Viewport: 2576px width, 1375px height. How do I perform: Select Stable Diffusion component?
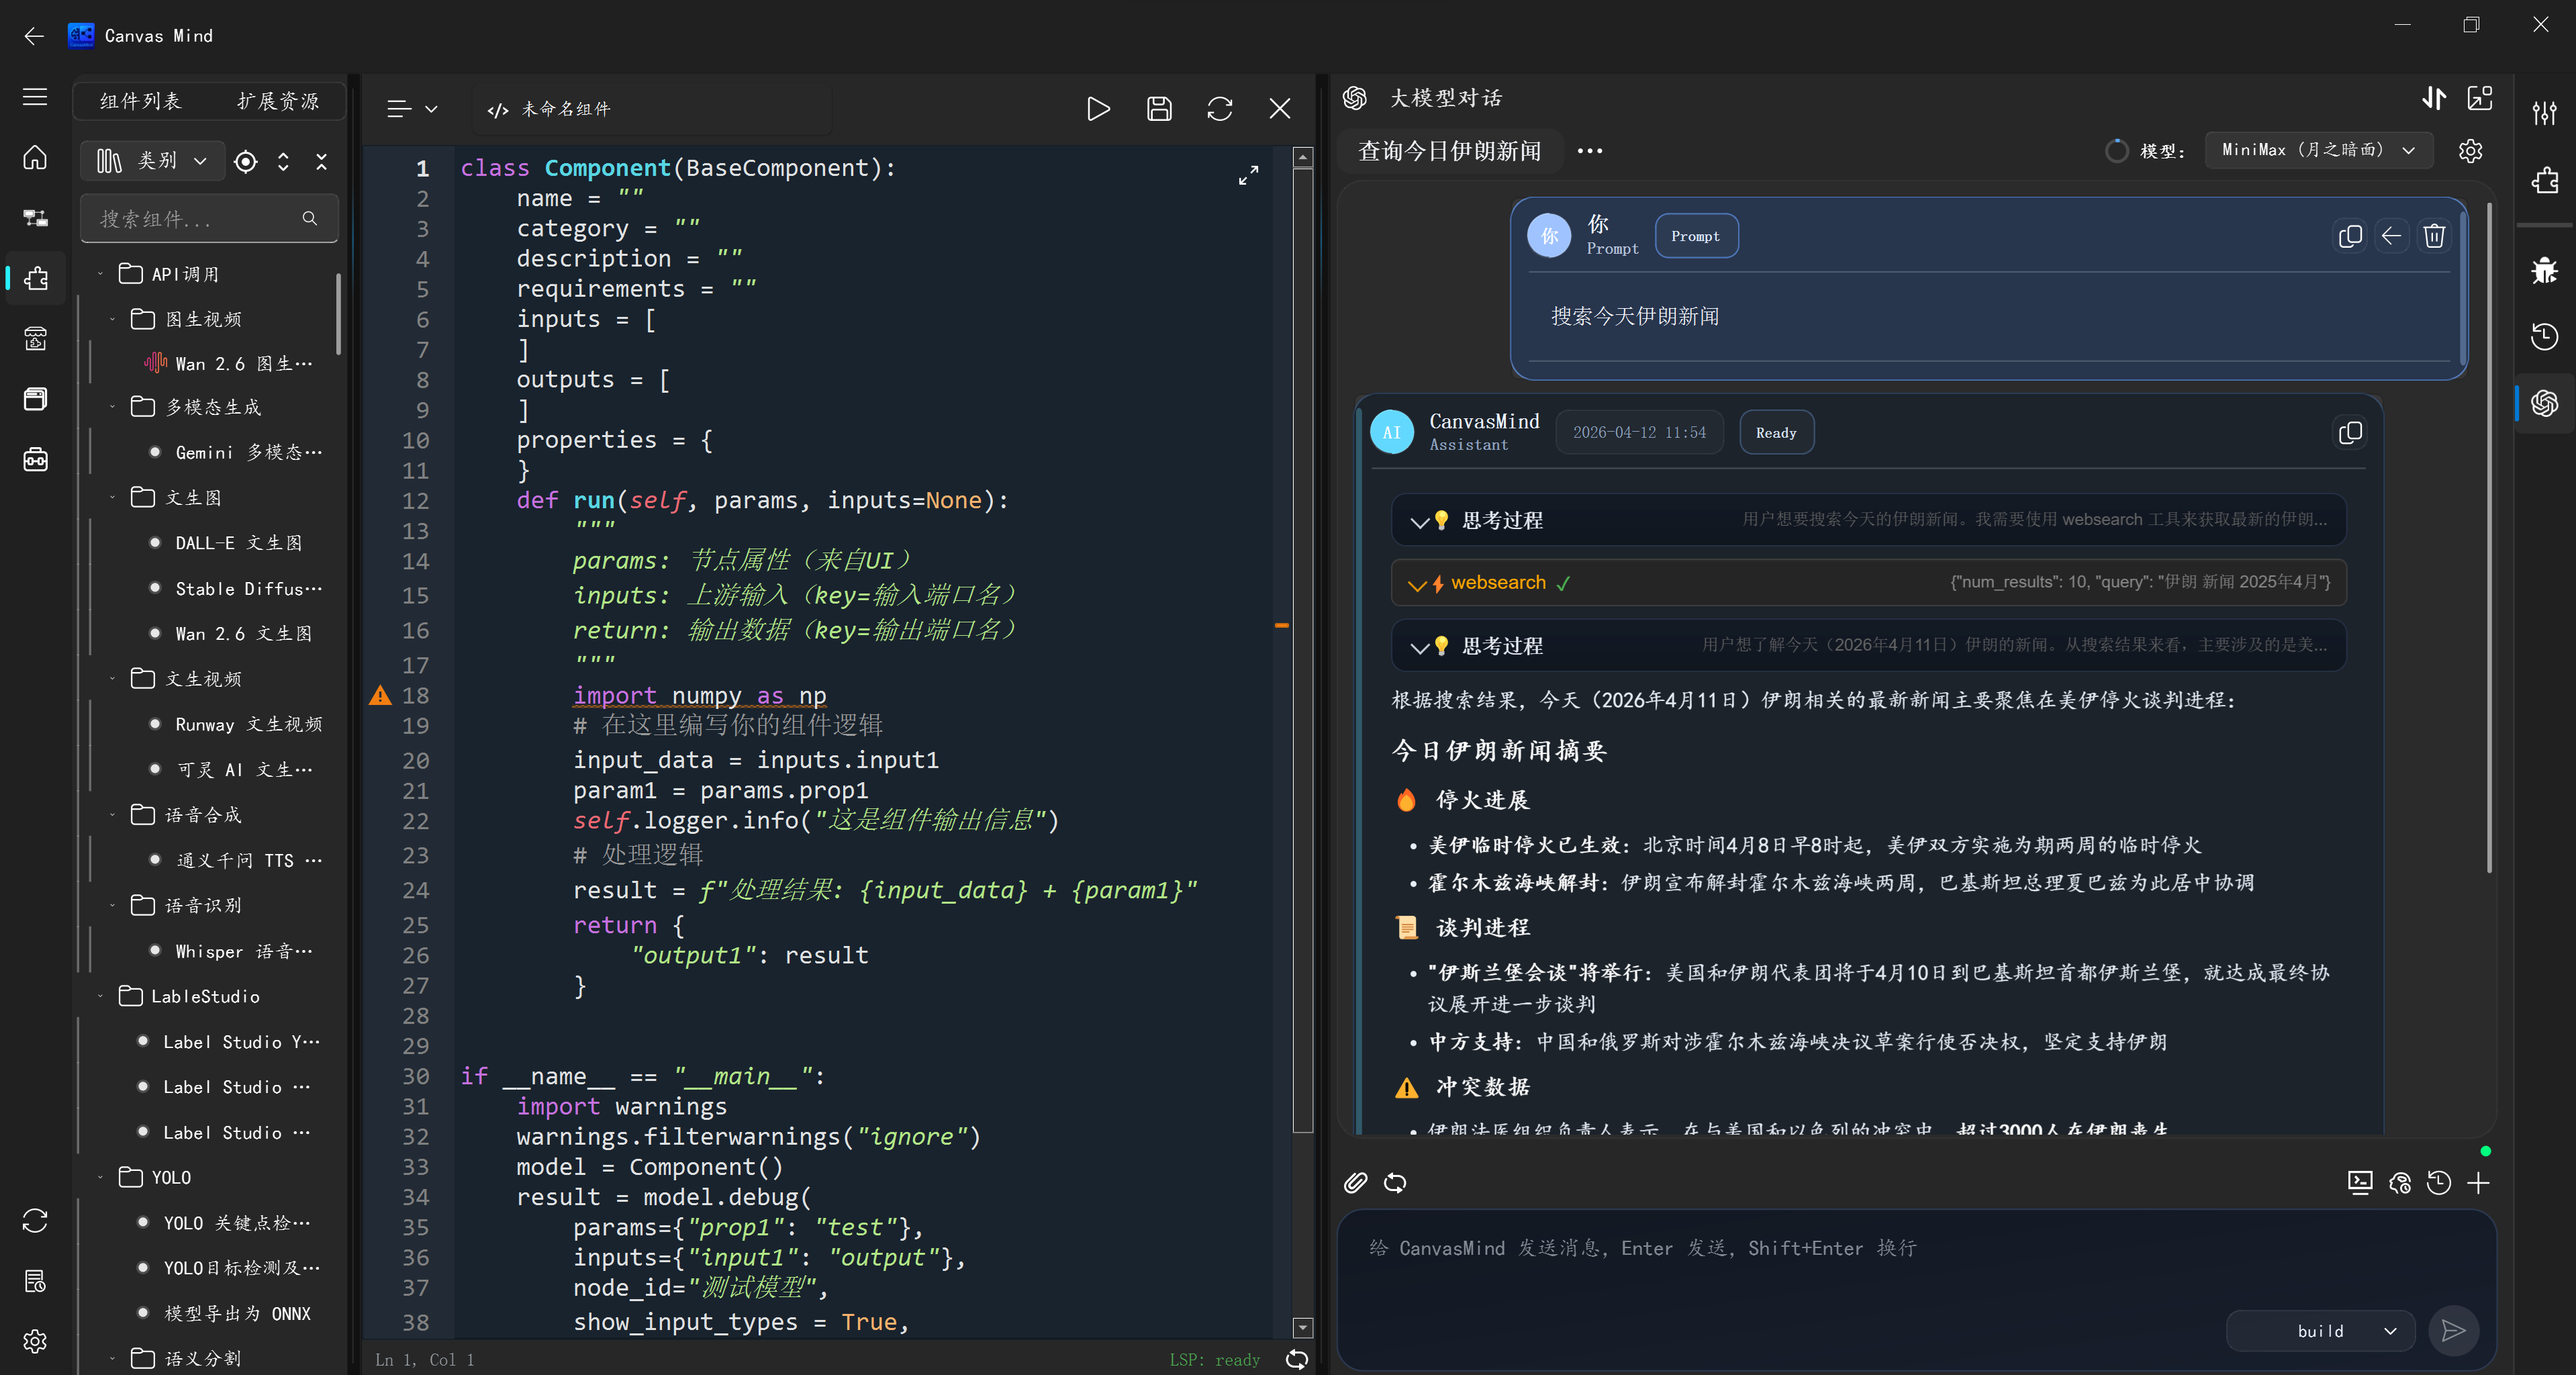click(x=235, y=589)
